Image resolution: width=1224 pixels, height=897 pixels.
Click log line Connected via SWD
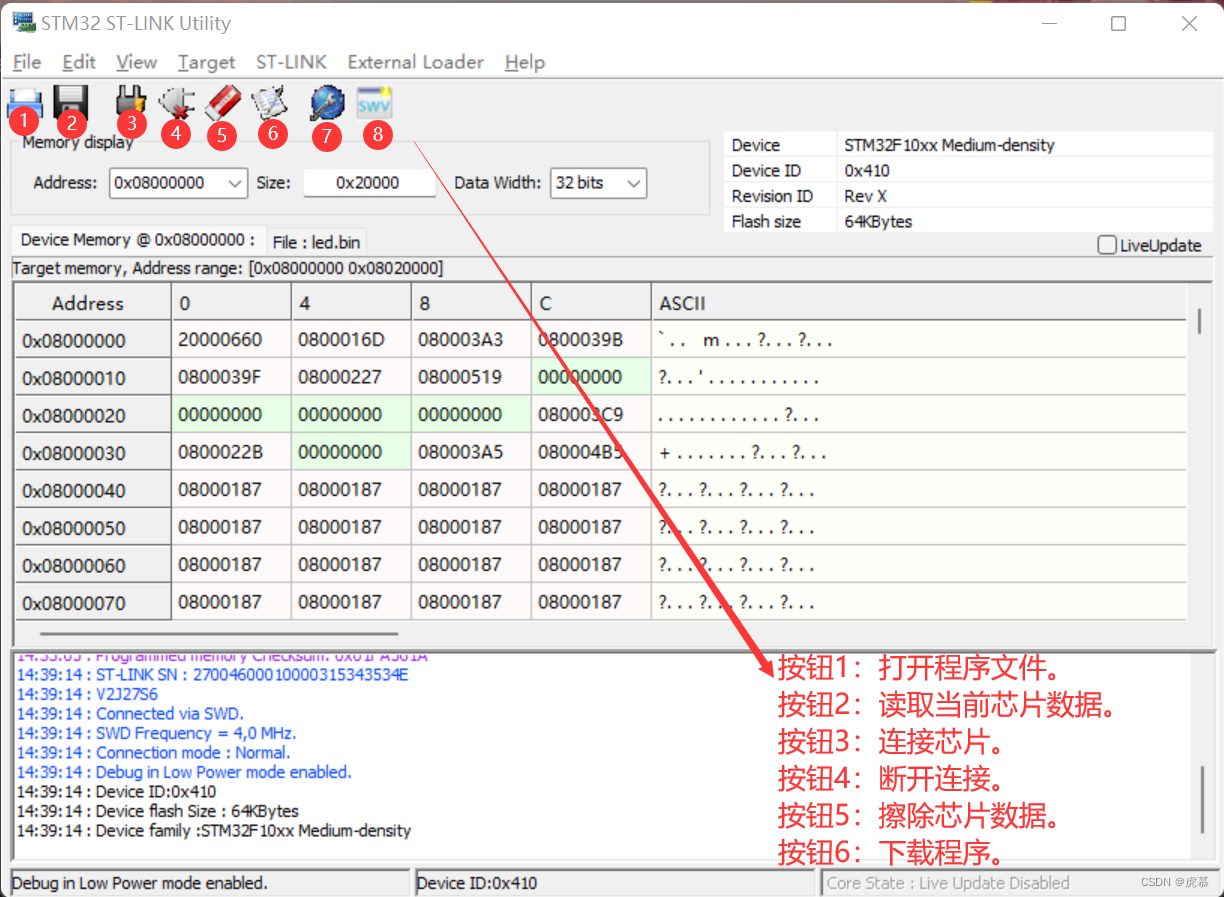click(x=130, y=714)
